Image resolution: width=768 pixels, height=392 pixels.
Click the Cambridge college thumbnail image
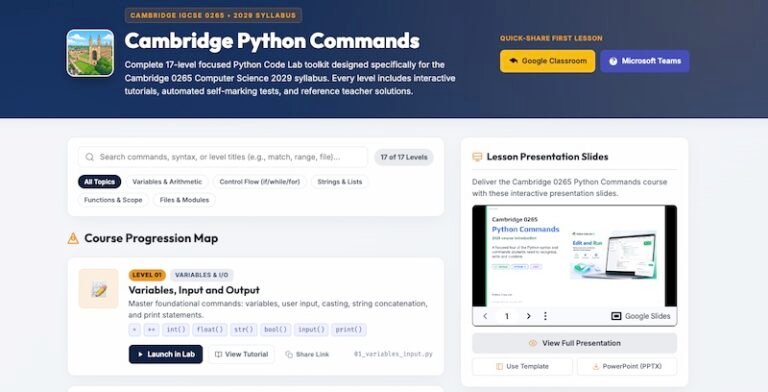coord(90,53)
